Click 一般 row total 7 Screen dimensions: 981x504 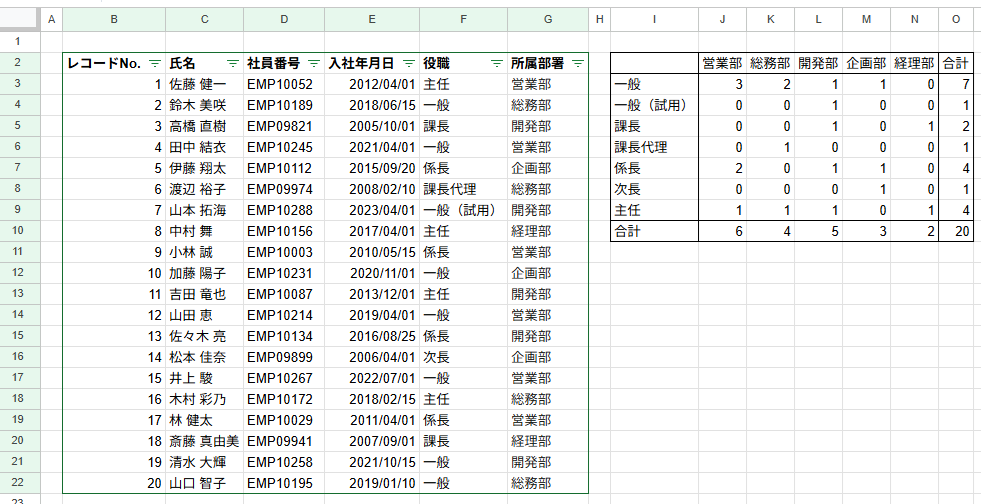point(956,84)
